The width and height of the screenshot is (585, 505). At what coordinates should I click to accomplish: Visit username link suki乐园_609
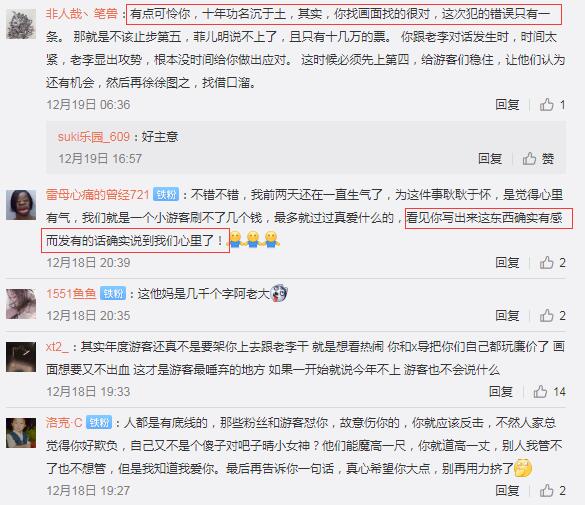click(x=94, y=137)
